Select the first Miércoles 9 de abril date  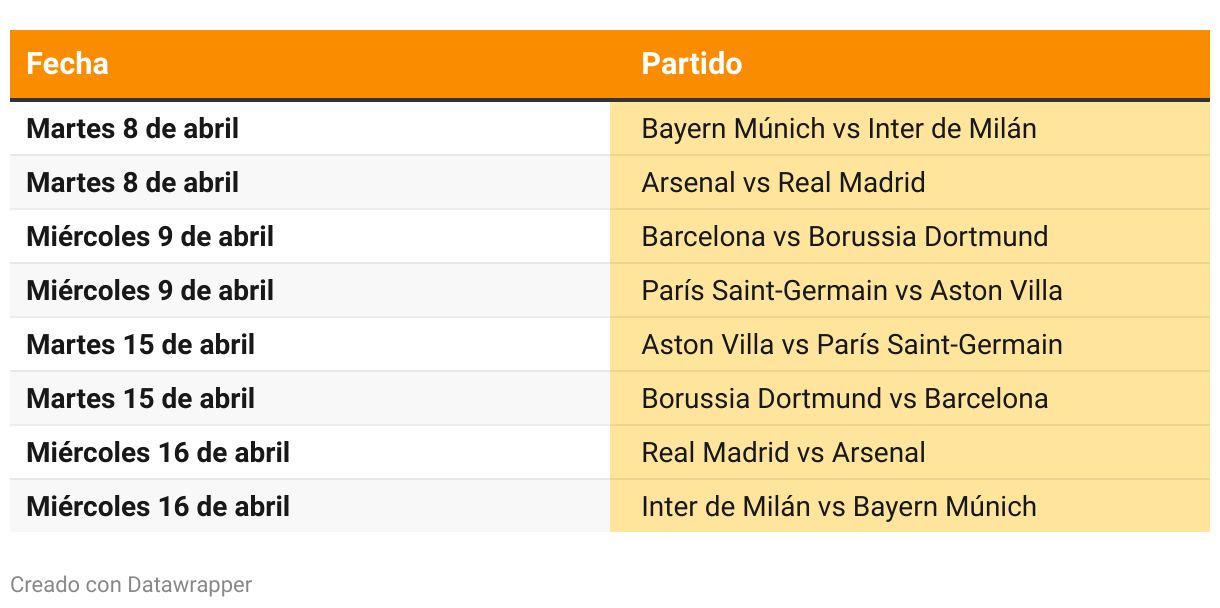[150, 237]
